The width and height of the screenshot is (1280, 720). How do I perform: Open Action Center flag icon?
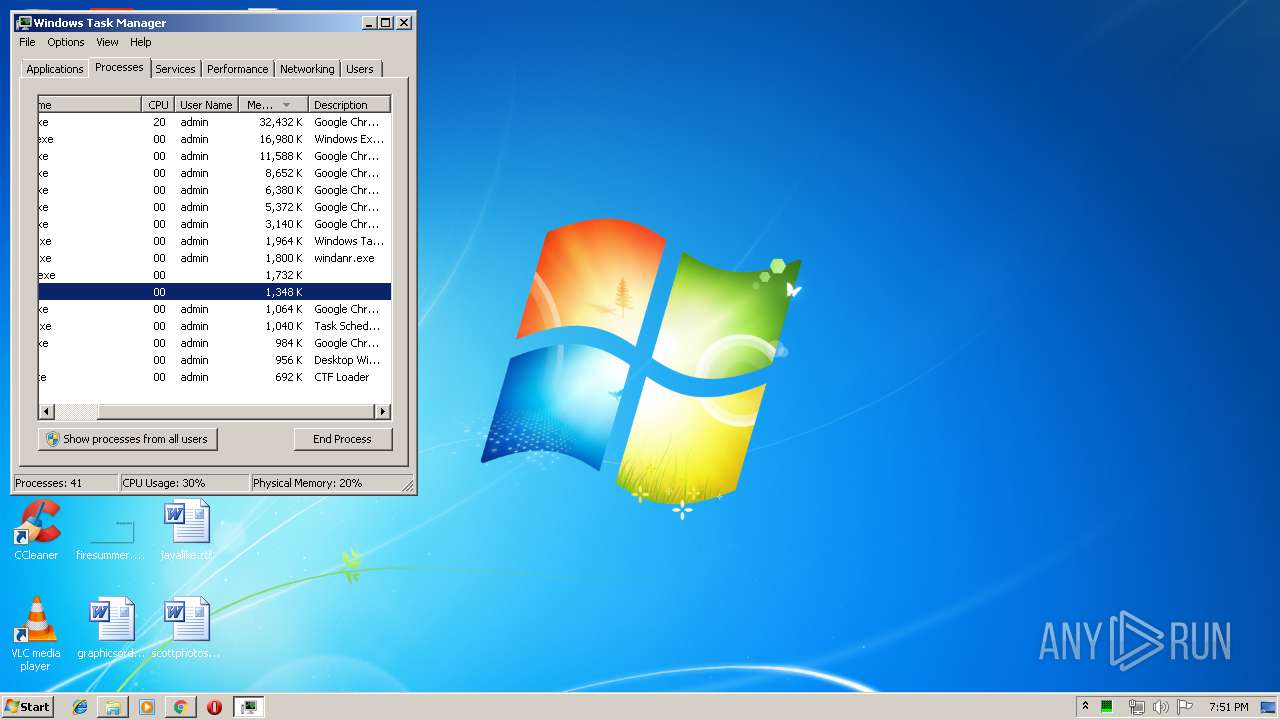tap(1185, 707)
